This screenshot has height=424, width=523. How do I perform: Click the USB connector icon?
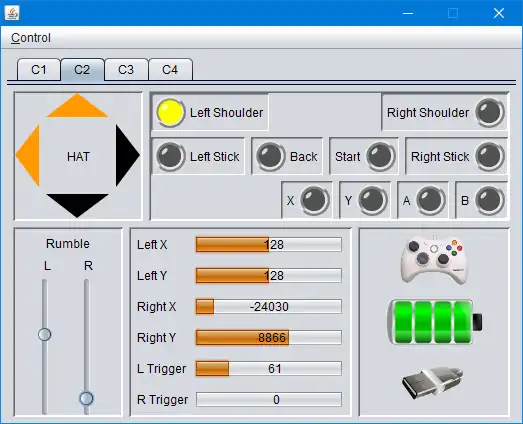(x=433, y=382)
